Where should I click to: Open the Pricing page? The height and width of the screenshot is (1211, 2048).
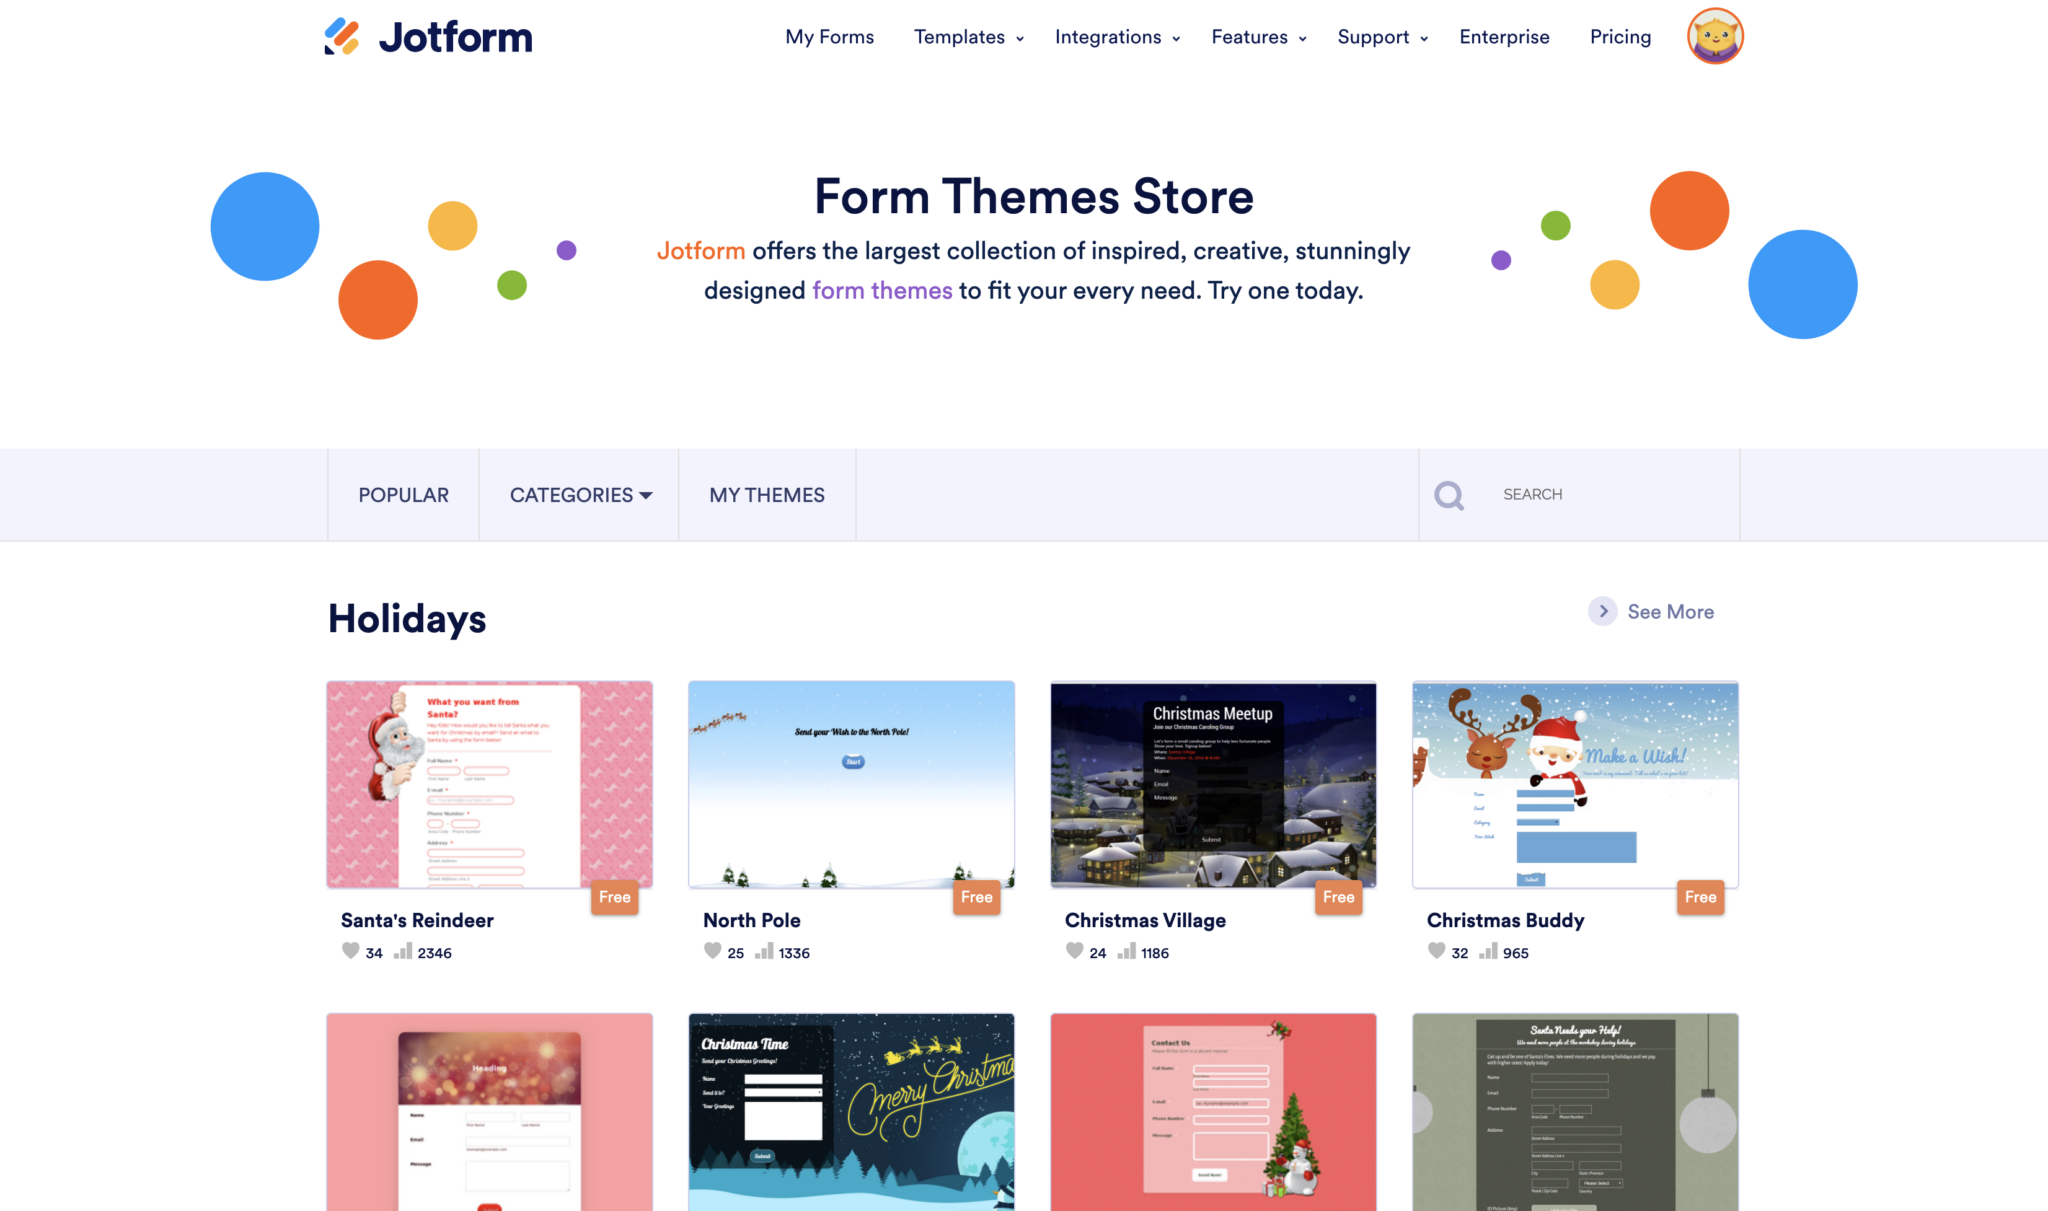point(1620,37)
